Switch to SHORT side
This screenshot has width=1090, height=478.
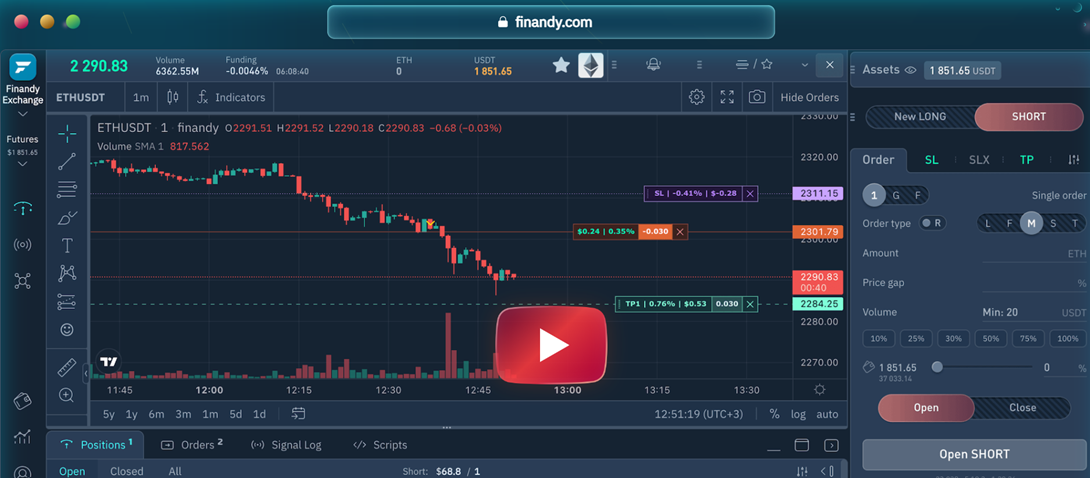(x=1029, y=117)
